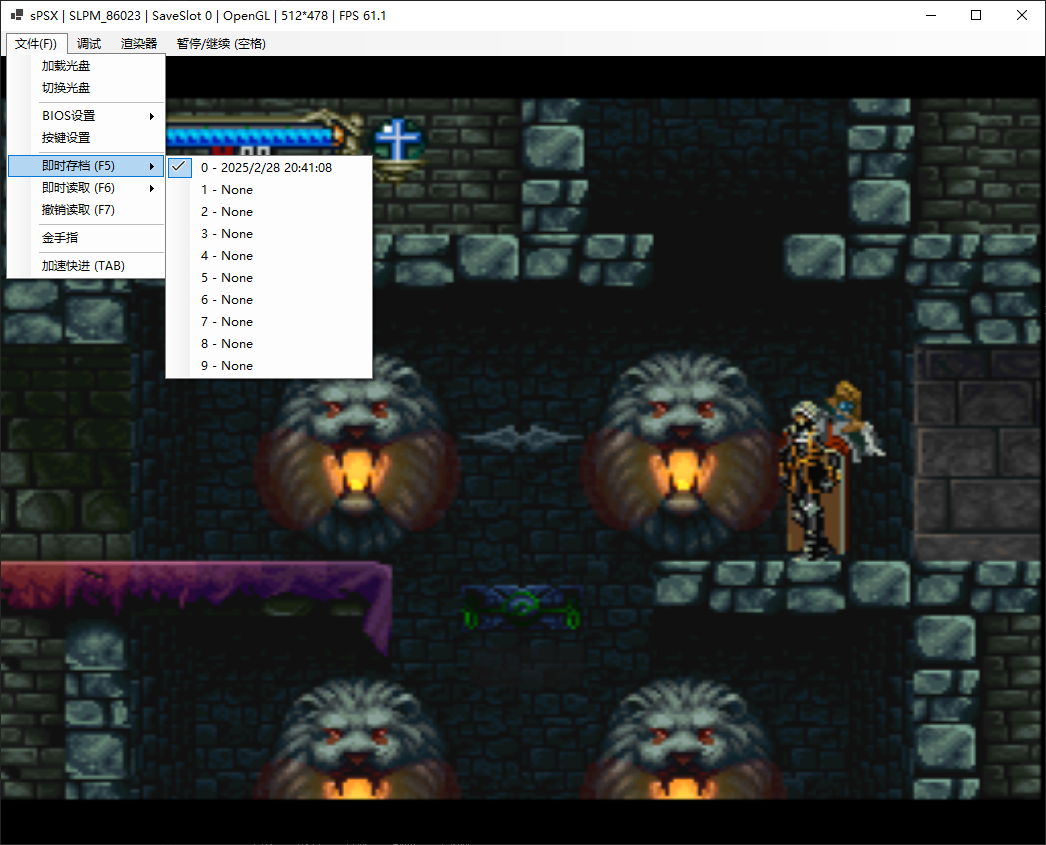Open 按键设置 key configuration
The image size is (1046, 845).
point(86,137)
